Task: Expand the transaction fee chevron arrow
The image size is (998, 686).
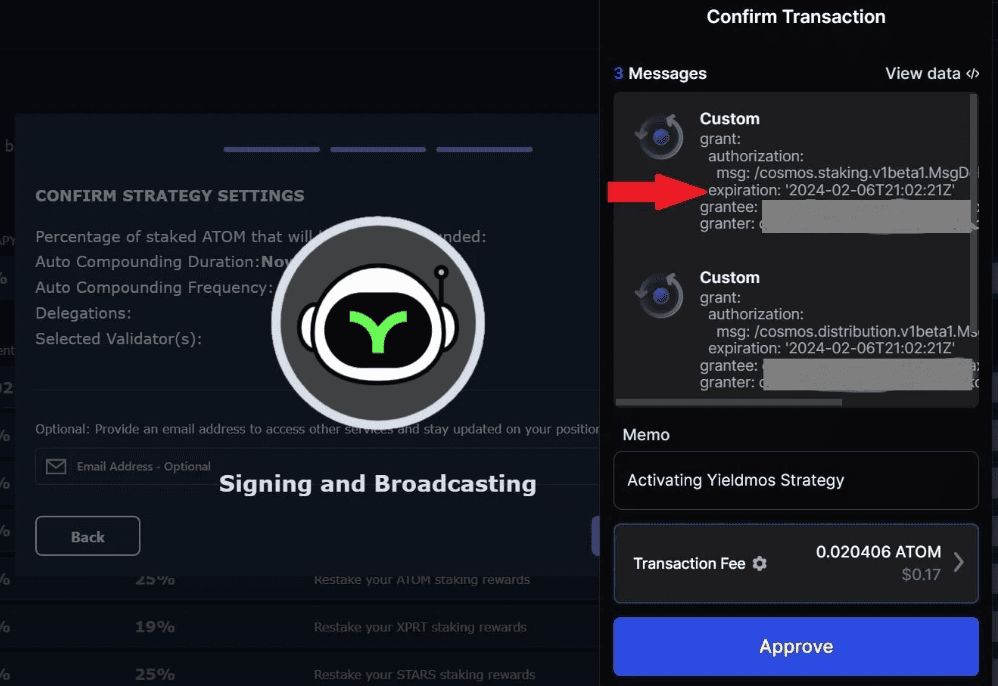Action: point(959,562)
